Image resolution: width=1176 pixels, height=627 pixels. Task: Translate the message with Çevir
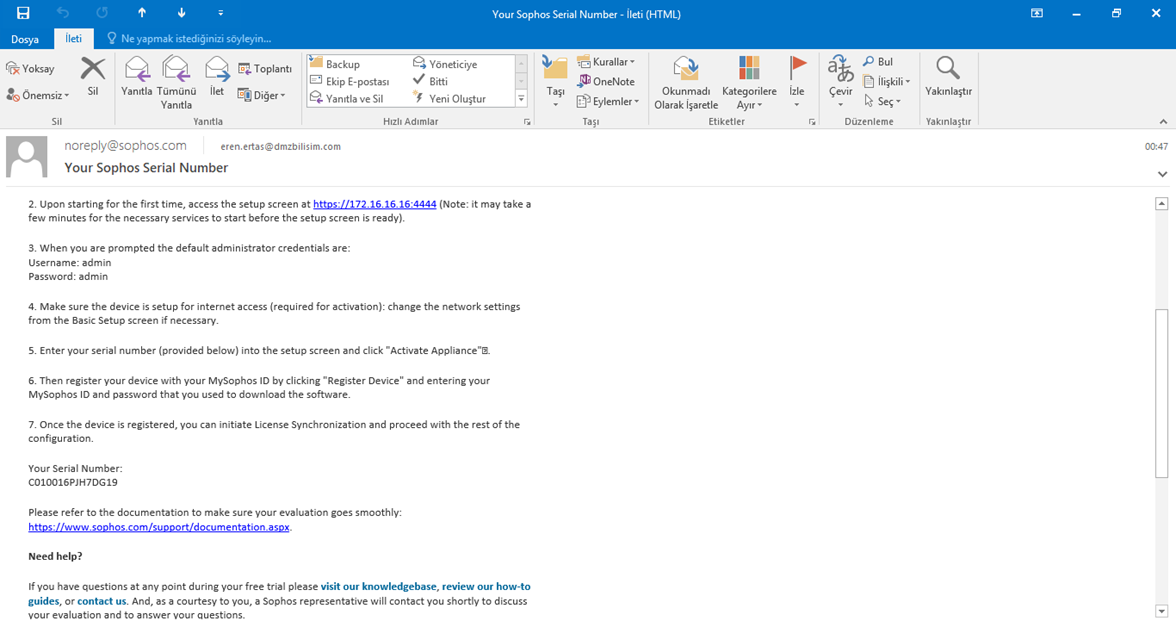click(x=840, y=82)
